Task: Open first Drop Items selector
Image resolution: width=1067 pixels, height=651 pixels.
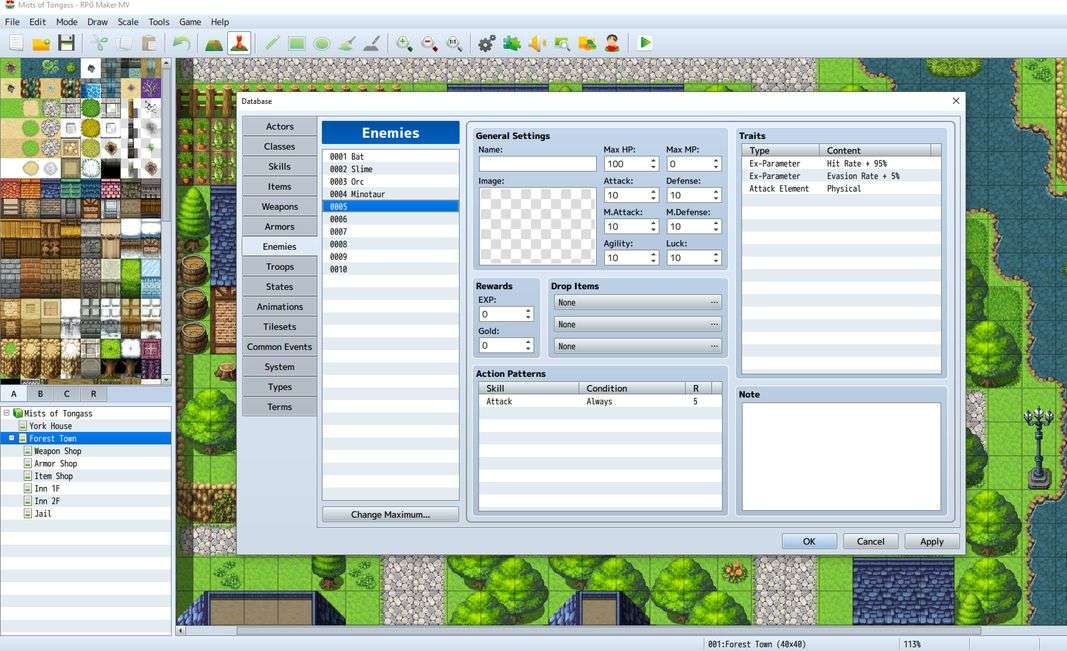Action: tap(636, 302)
